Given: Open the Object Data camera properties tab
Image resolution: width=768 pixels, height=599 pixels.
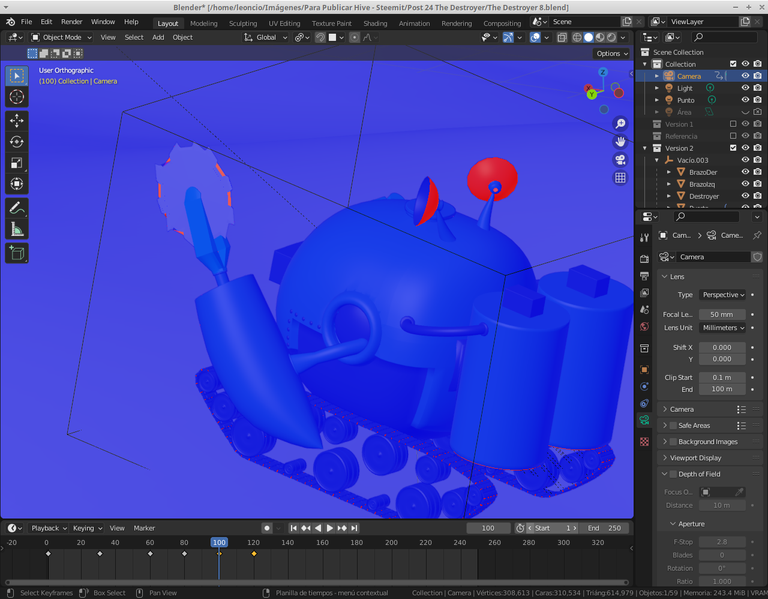Looking at the screenshot, I should coord(645,420).
